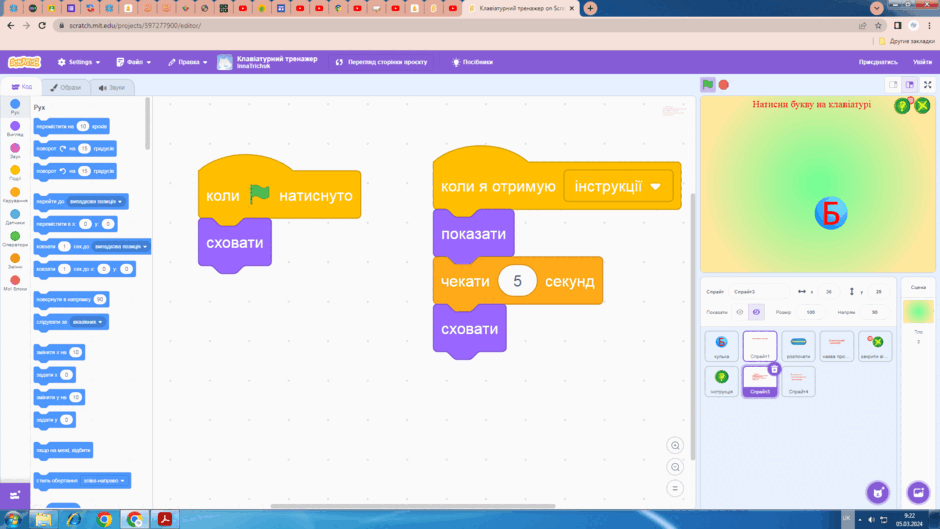
Task: Select the розпочати sprite thumbnail
Action: point(798,346)
